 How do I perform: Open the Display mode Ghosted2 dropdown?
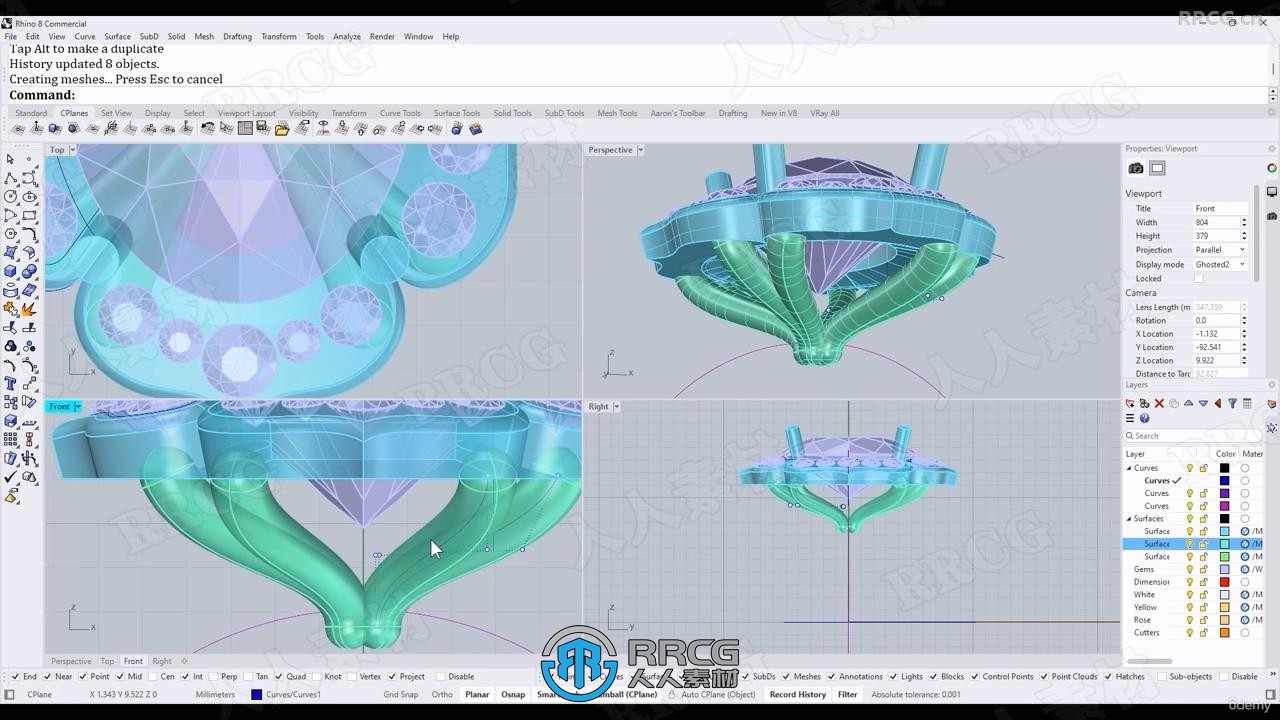(x=1220, y=264)
